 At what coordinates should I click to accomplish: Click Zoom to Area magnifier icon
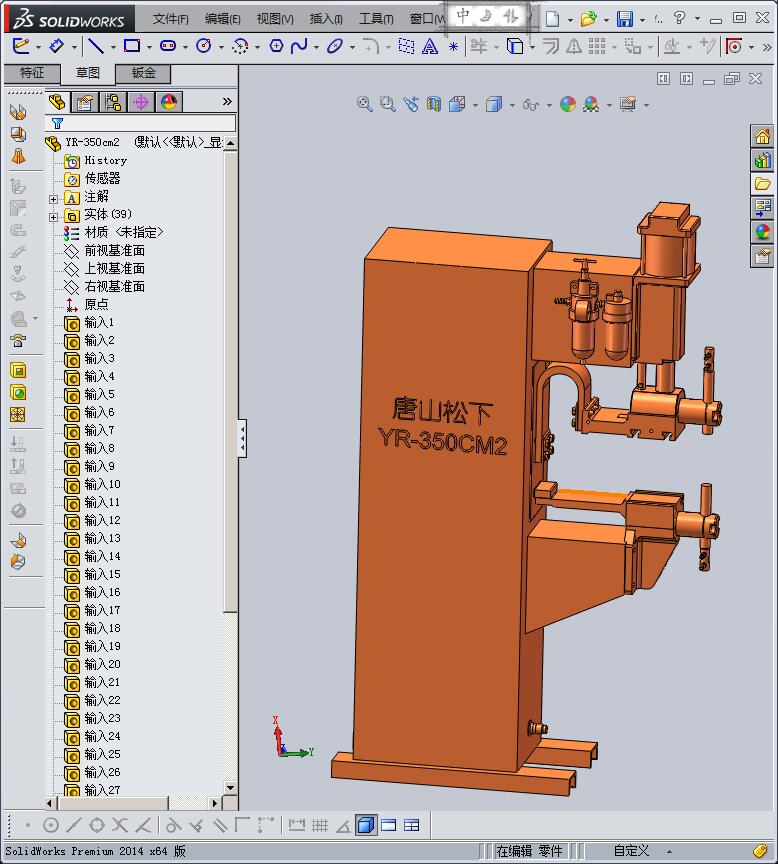[388, 104]
